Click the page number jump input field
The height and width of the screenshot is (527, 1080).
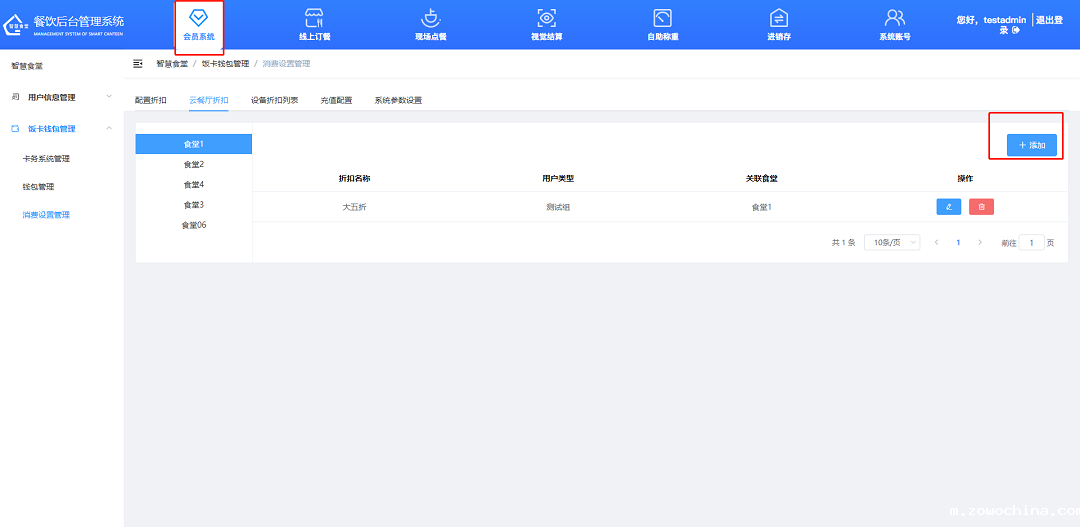1031,243
